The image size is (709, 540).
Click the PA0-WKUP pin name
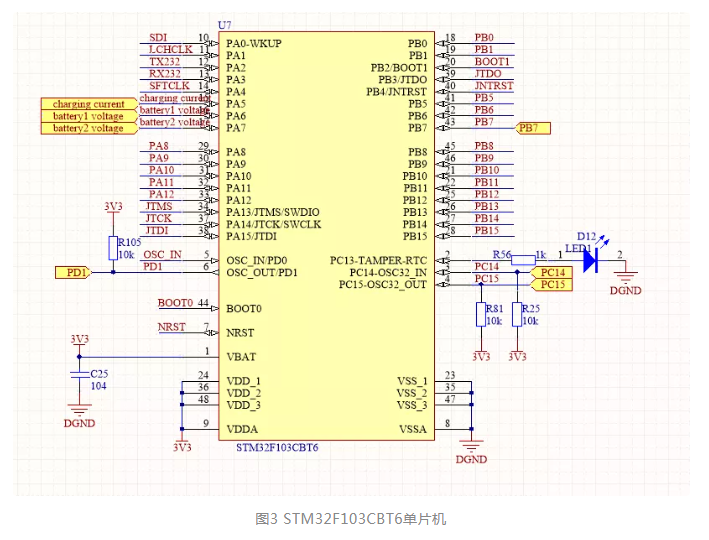(x=254, y=43)
